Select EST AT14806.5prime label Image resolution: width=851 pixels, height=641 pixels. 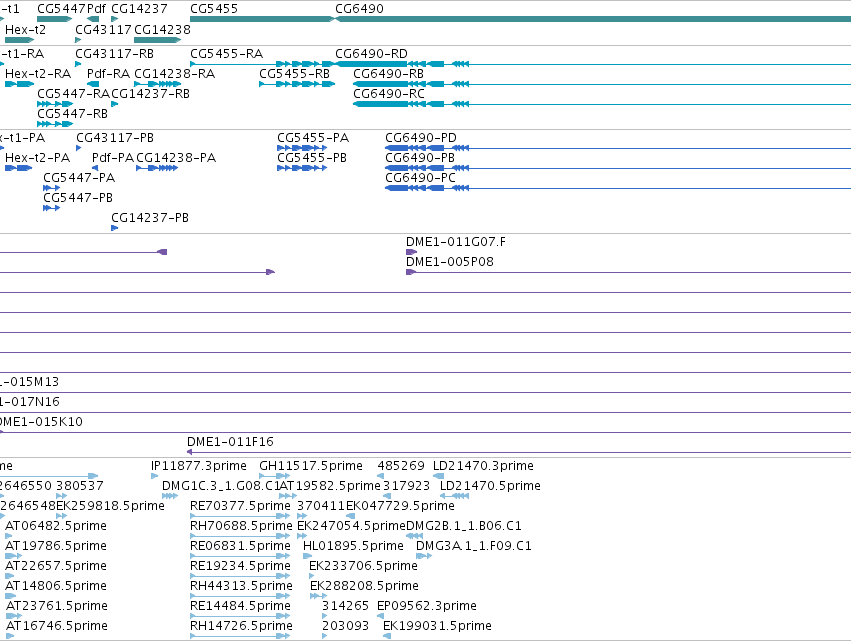(56, 586)
